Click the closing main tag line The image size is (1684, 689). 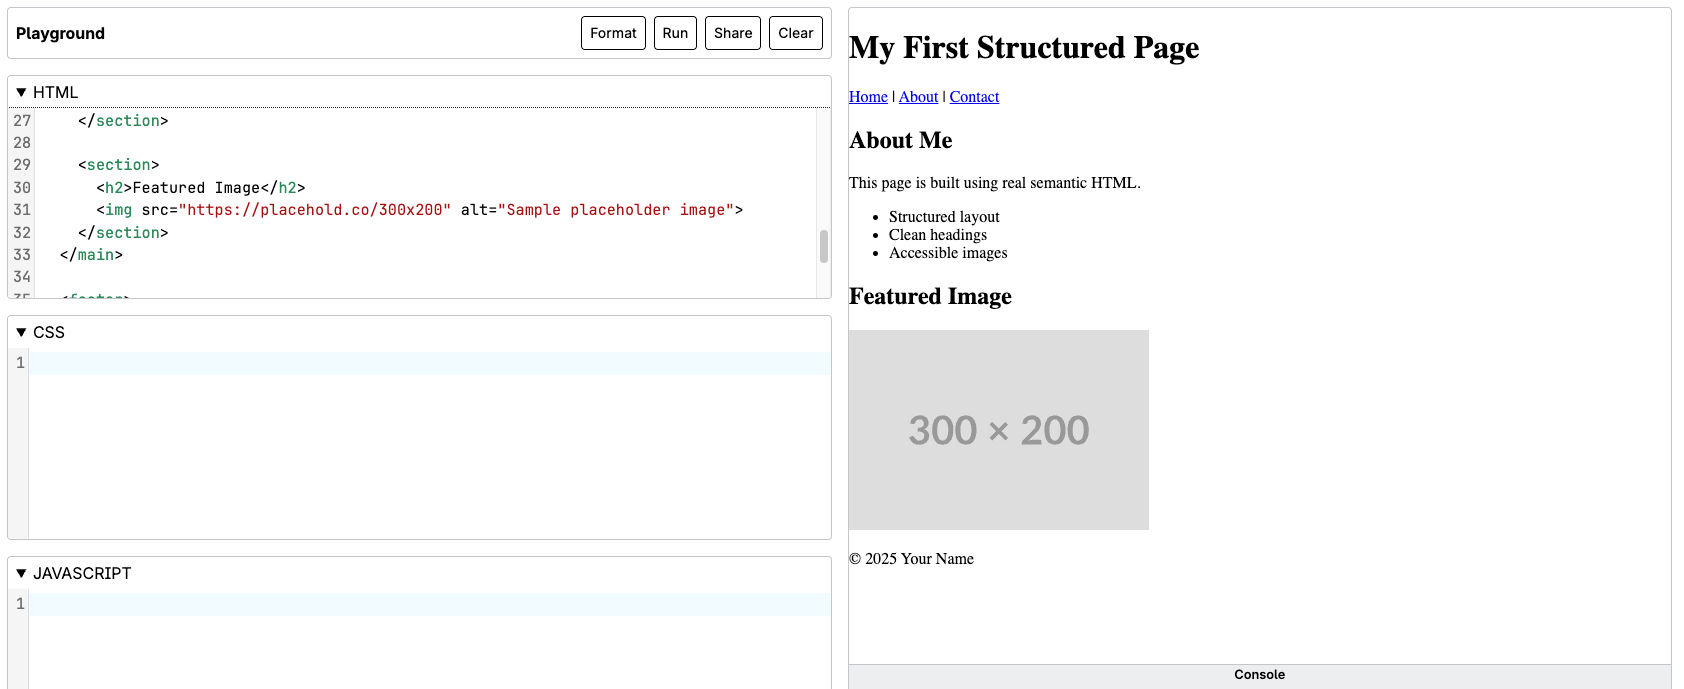tap(91, 255)
